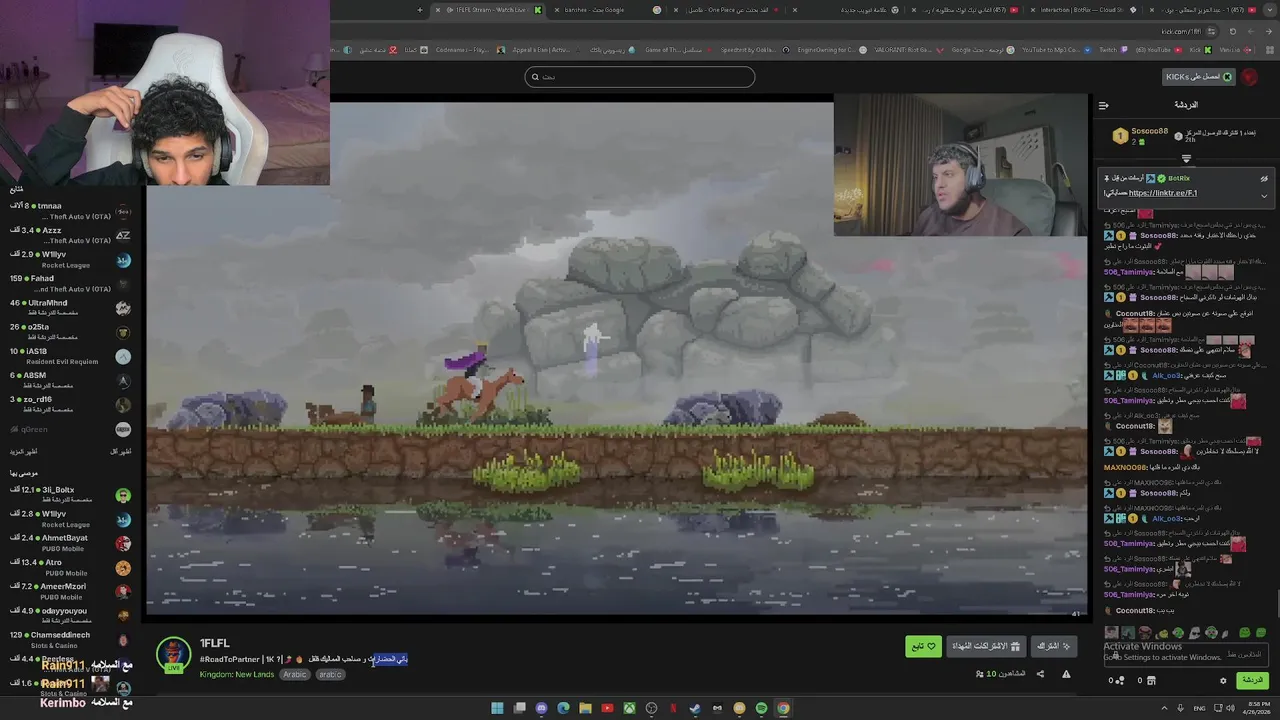Share the stream via share icon
Image resolution: width=1280 pixels, height=720 pixels.
(x=1040, y=674)
